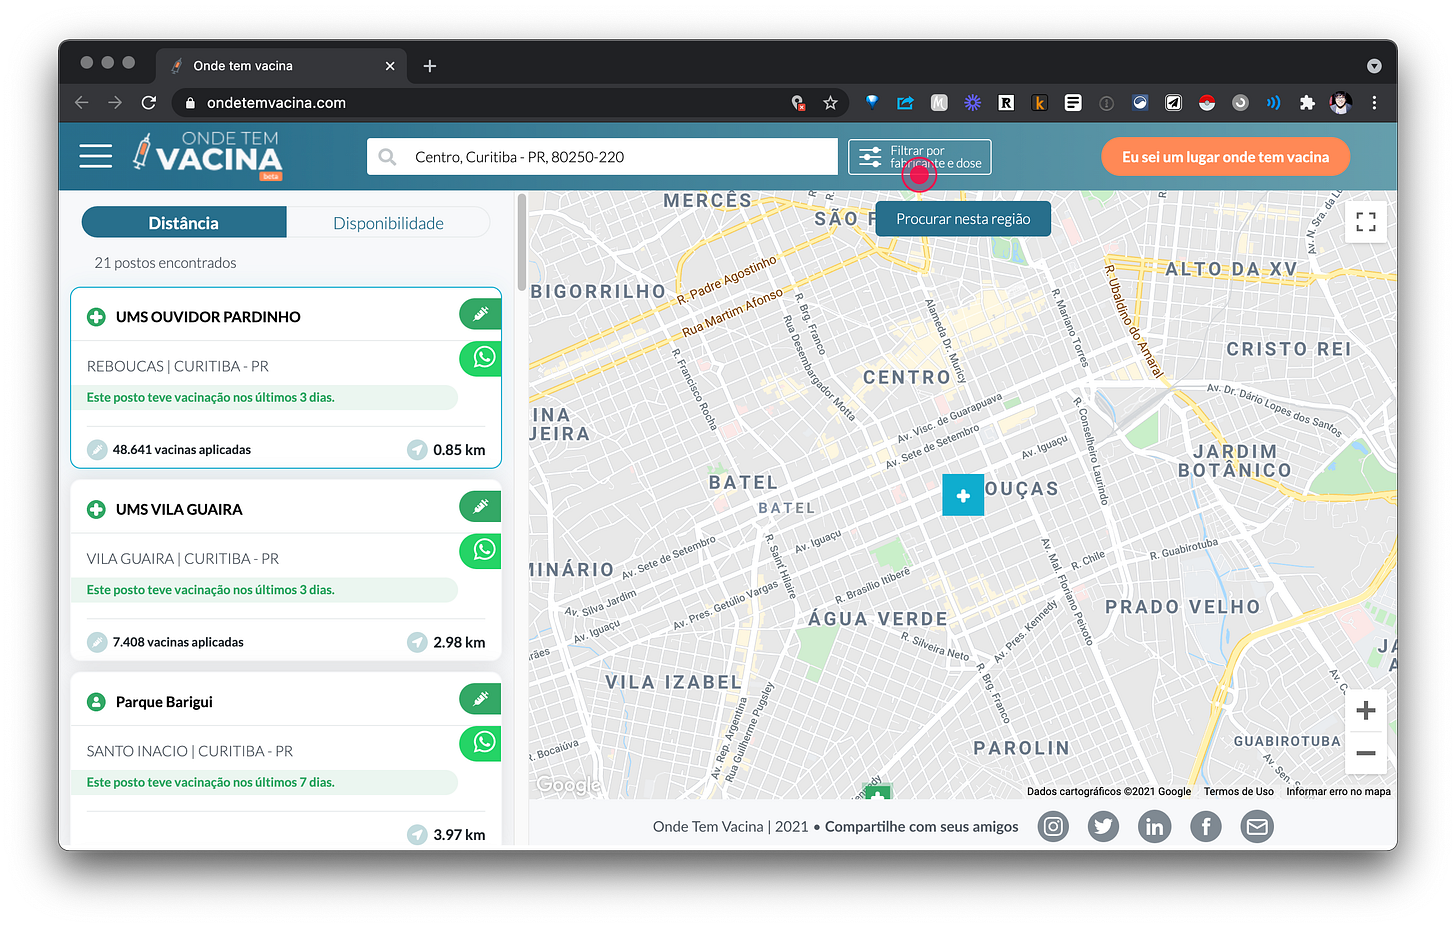
Task: Open WhatsApp for Parque Barigui
Action: 480,743
